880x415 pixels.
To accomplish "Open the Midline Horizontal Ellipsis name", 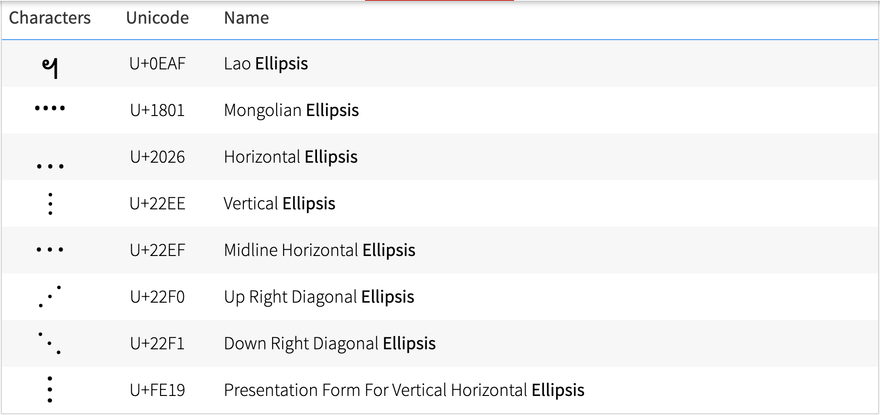I will 319,250.
